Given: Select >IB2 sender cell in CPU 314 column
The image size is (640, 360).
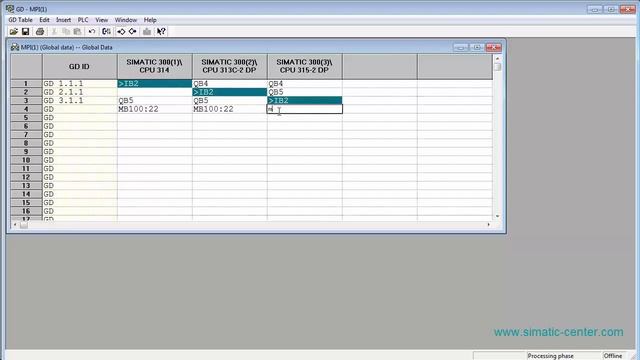Looking at the screenshot, I should pyautogui.click(x=155, y=84).
